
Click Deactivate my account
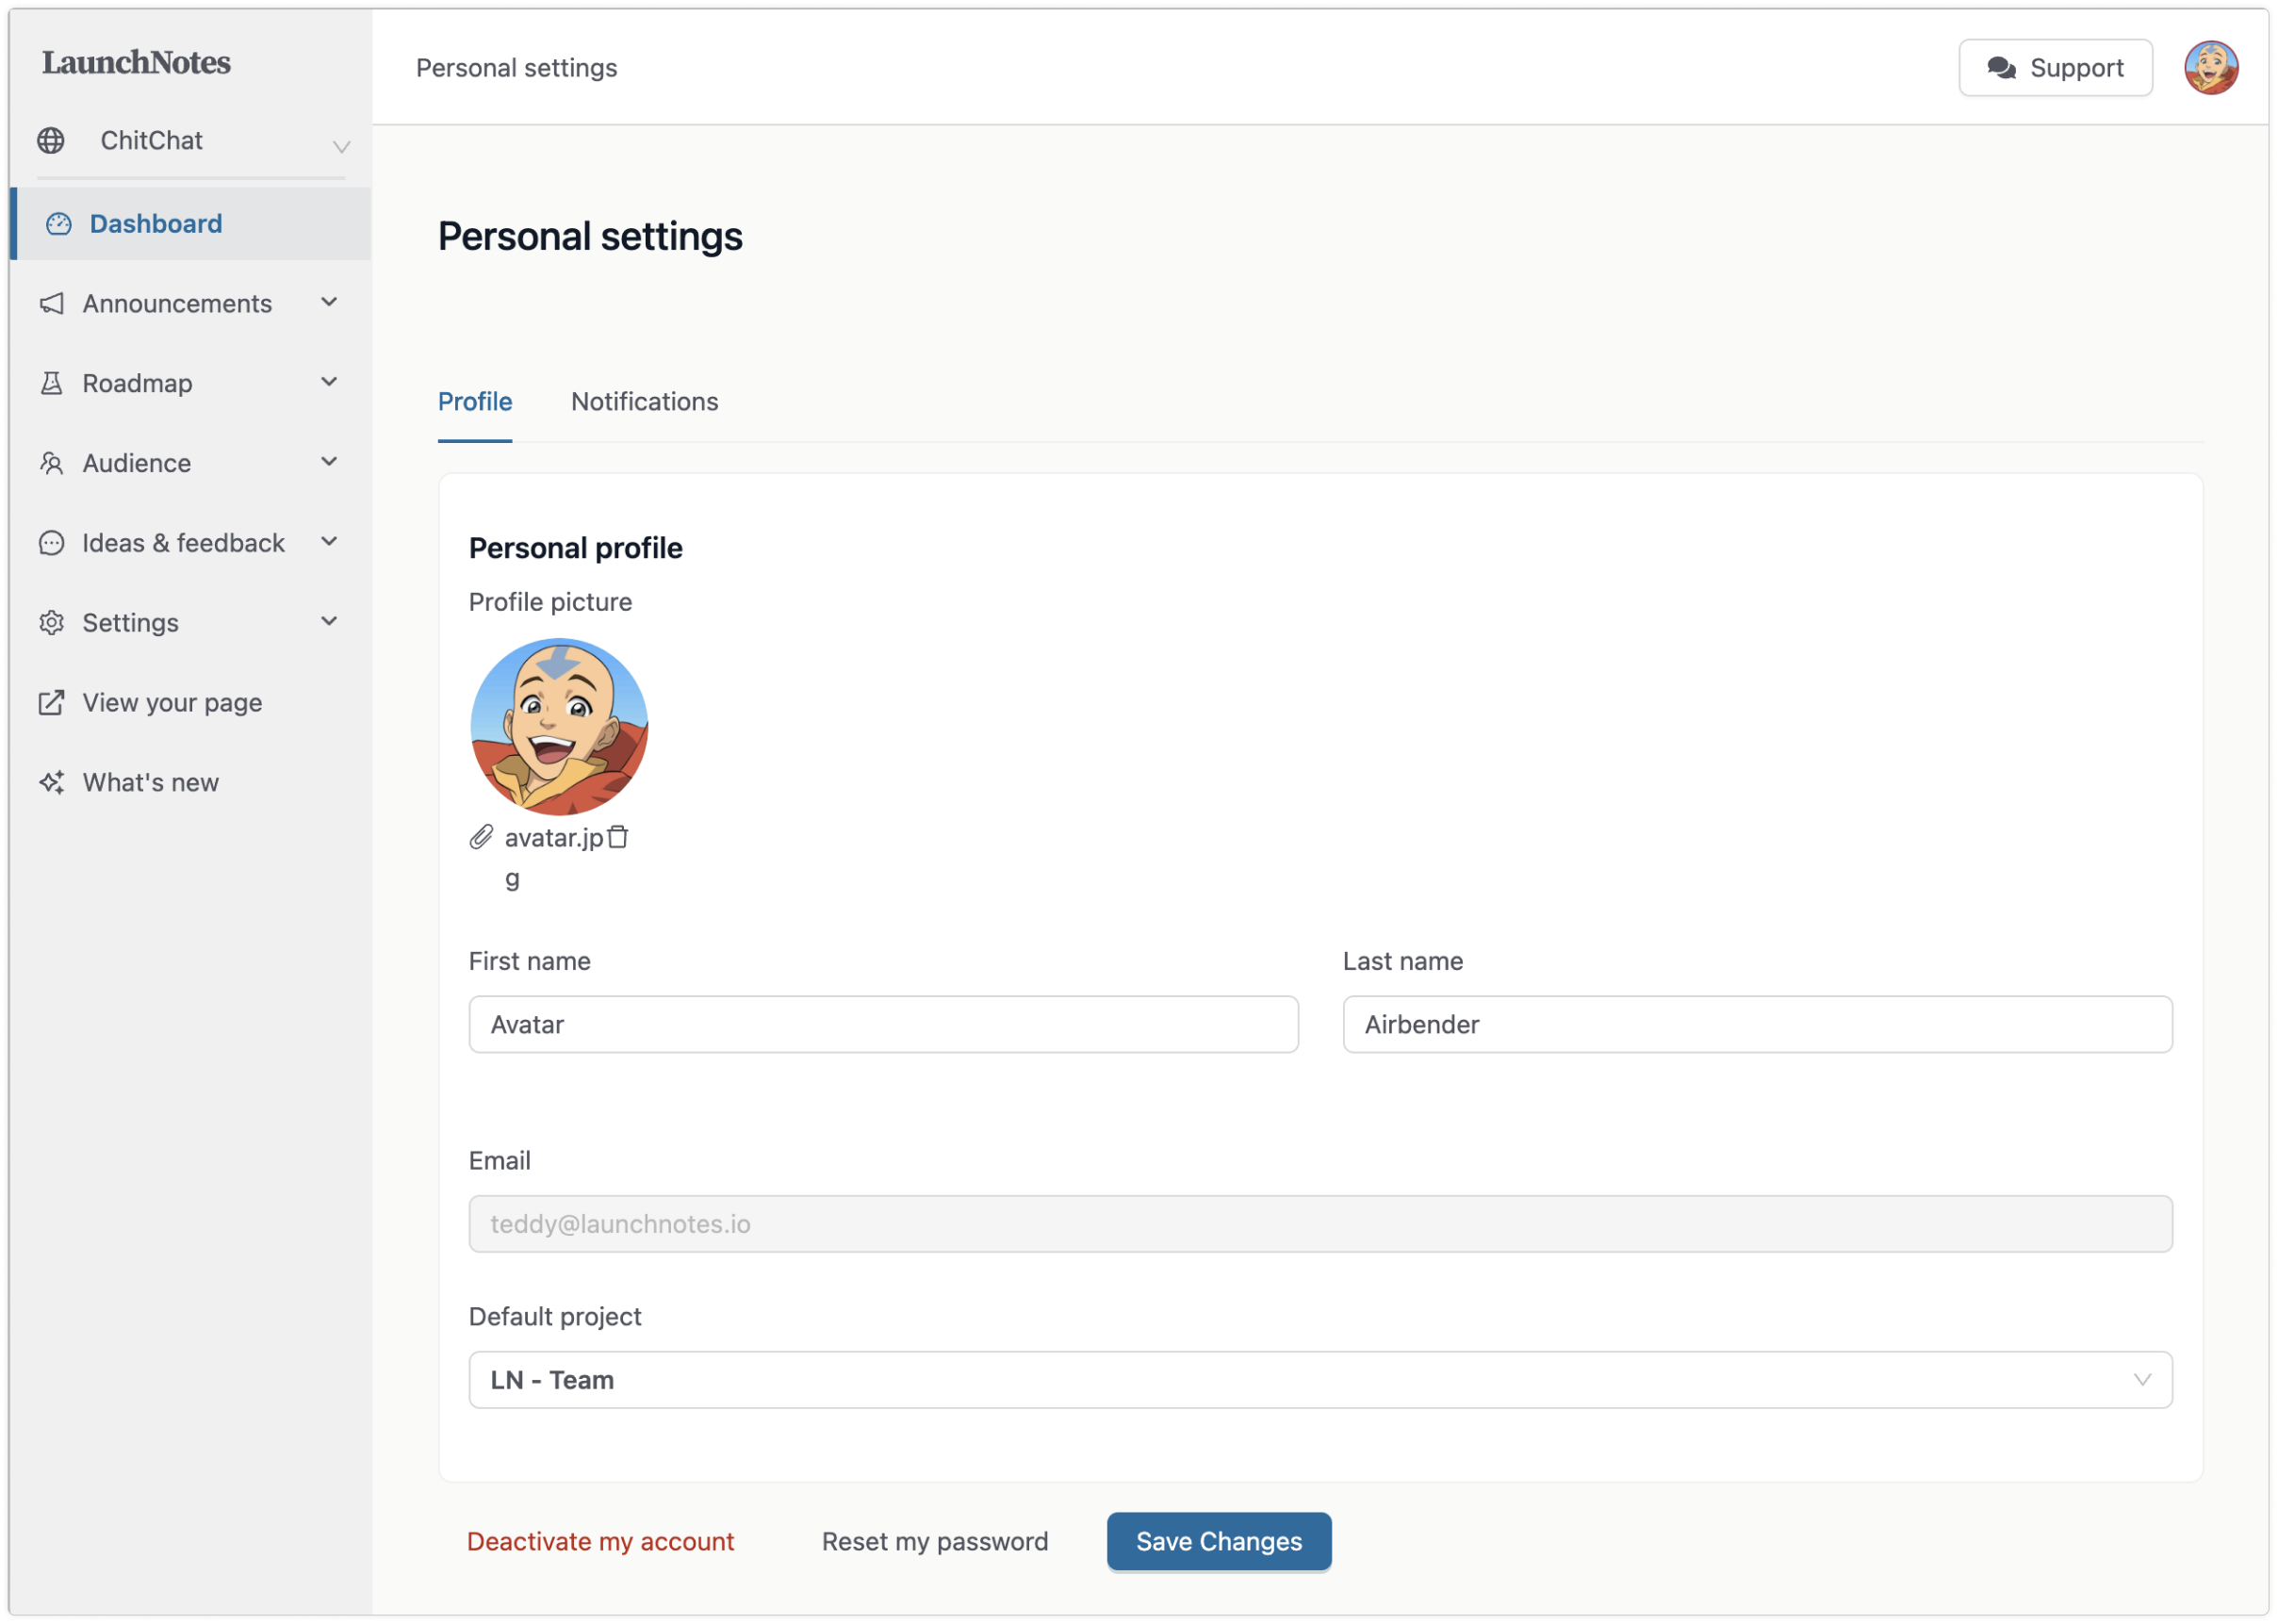(x=600, y=1541)
